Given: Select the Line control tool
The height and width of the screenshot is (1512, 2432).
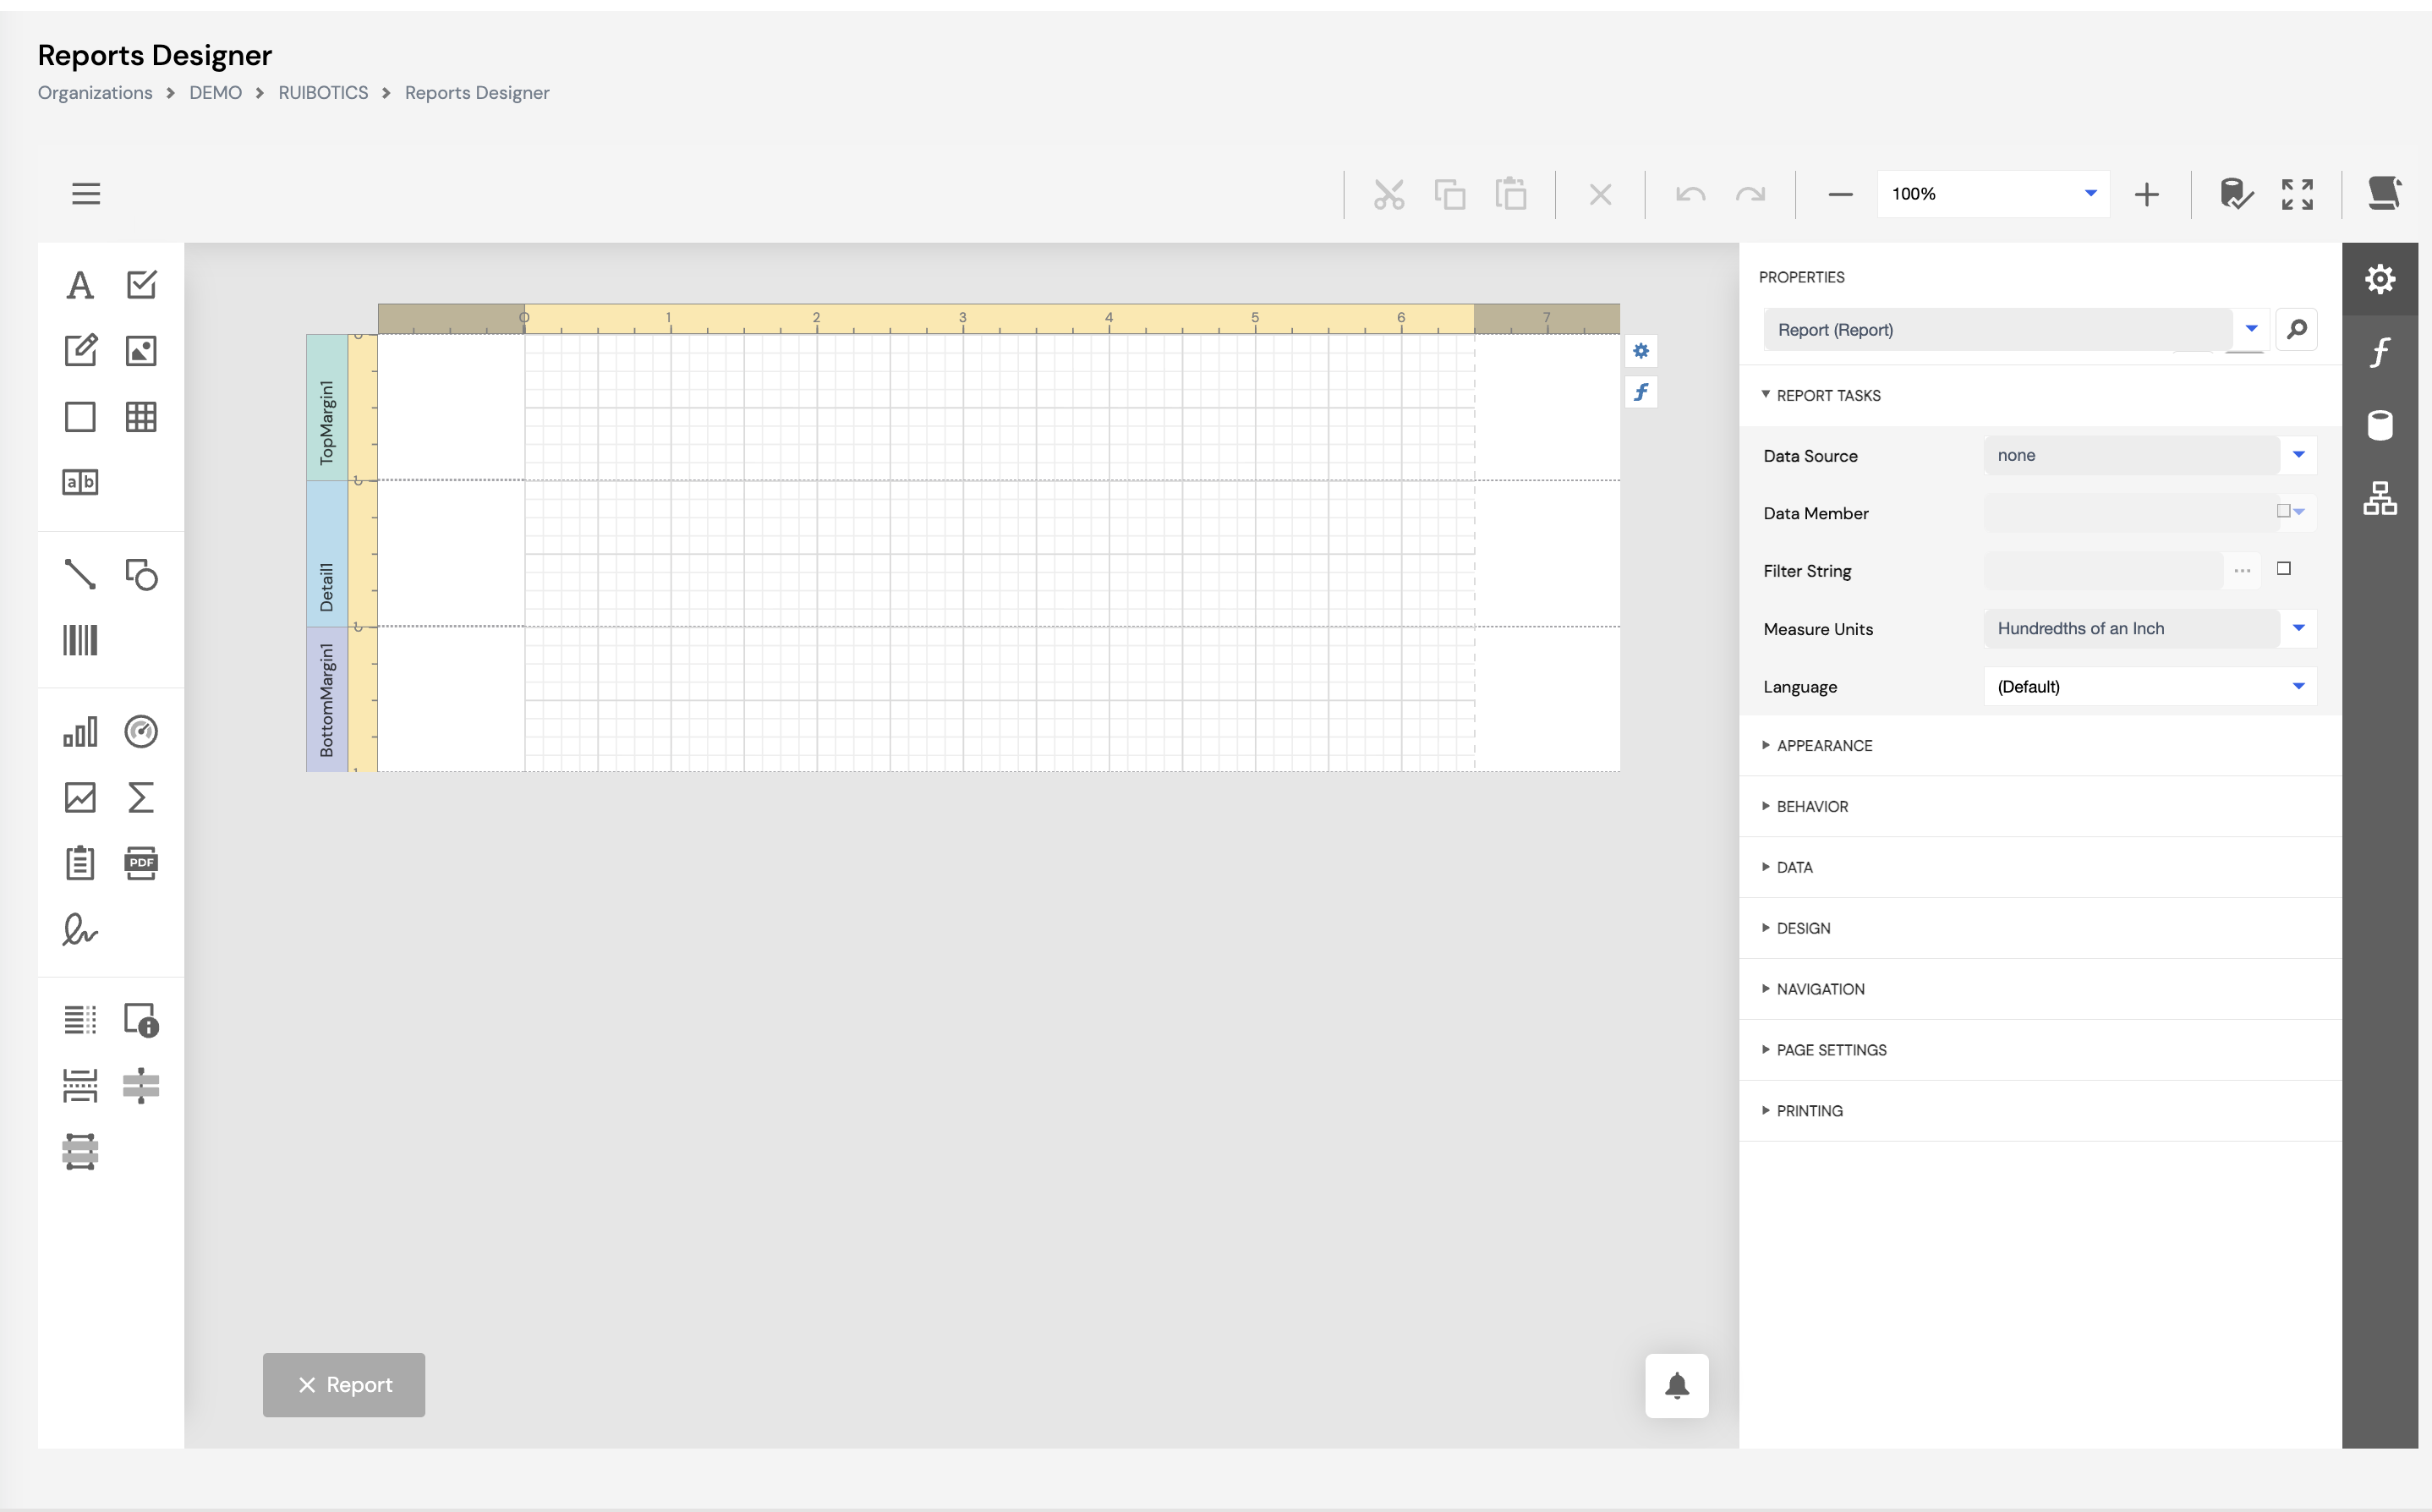Looking at the screenshot, I should pyautogui.click(x=80, y=574).
